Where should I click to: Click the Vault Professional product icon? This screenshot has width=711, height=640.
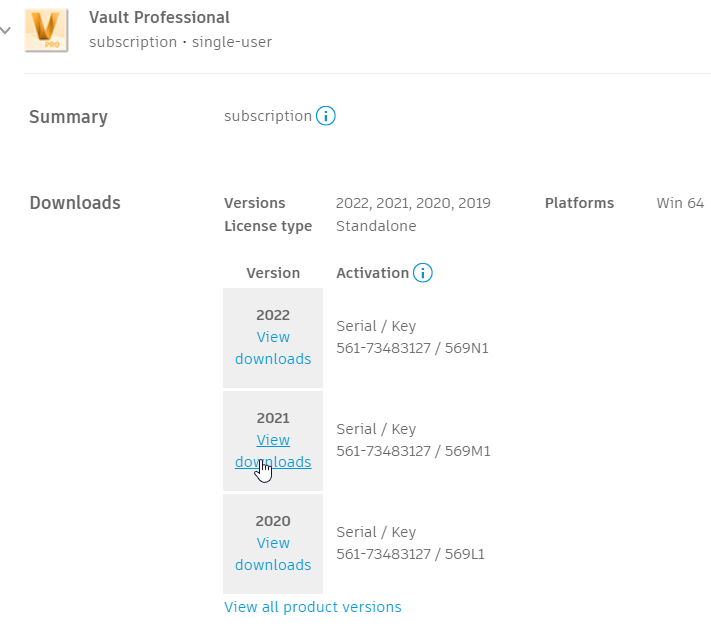coord(45,29)
